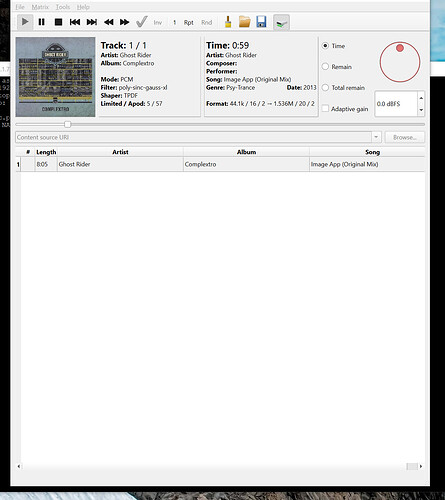Open files with the folder icon
The image size is (445, 500).
(245, 22)
